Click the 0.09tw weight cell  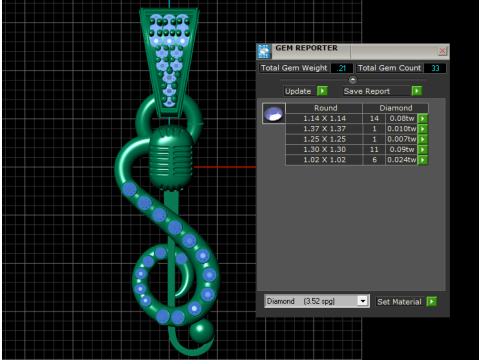(x=402, y=149)
